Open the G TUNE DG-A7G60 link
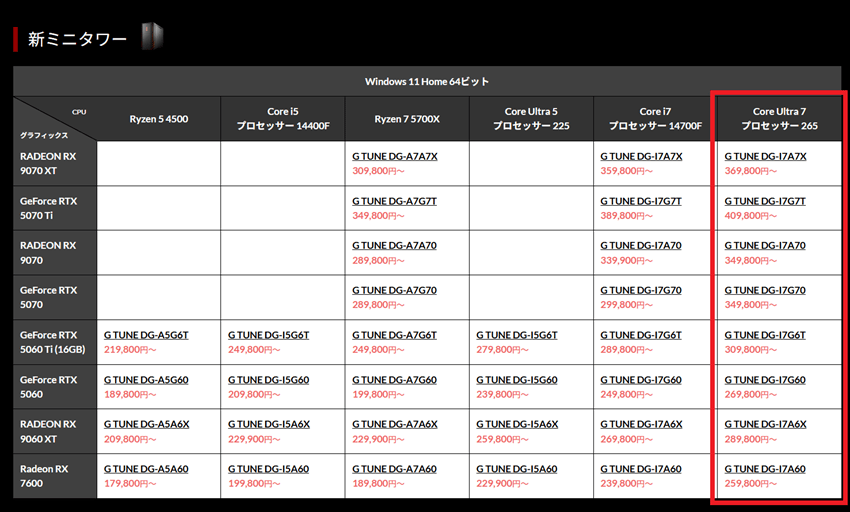This screenshot has height=512, width=850. pyautogui.click(x=394, y=380)
